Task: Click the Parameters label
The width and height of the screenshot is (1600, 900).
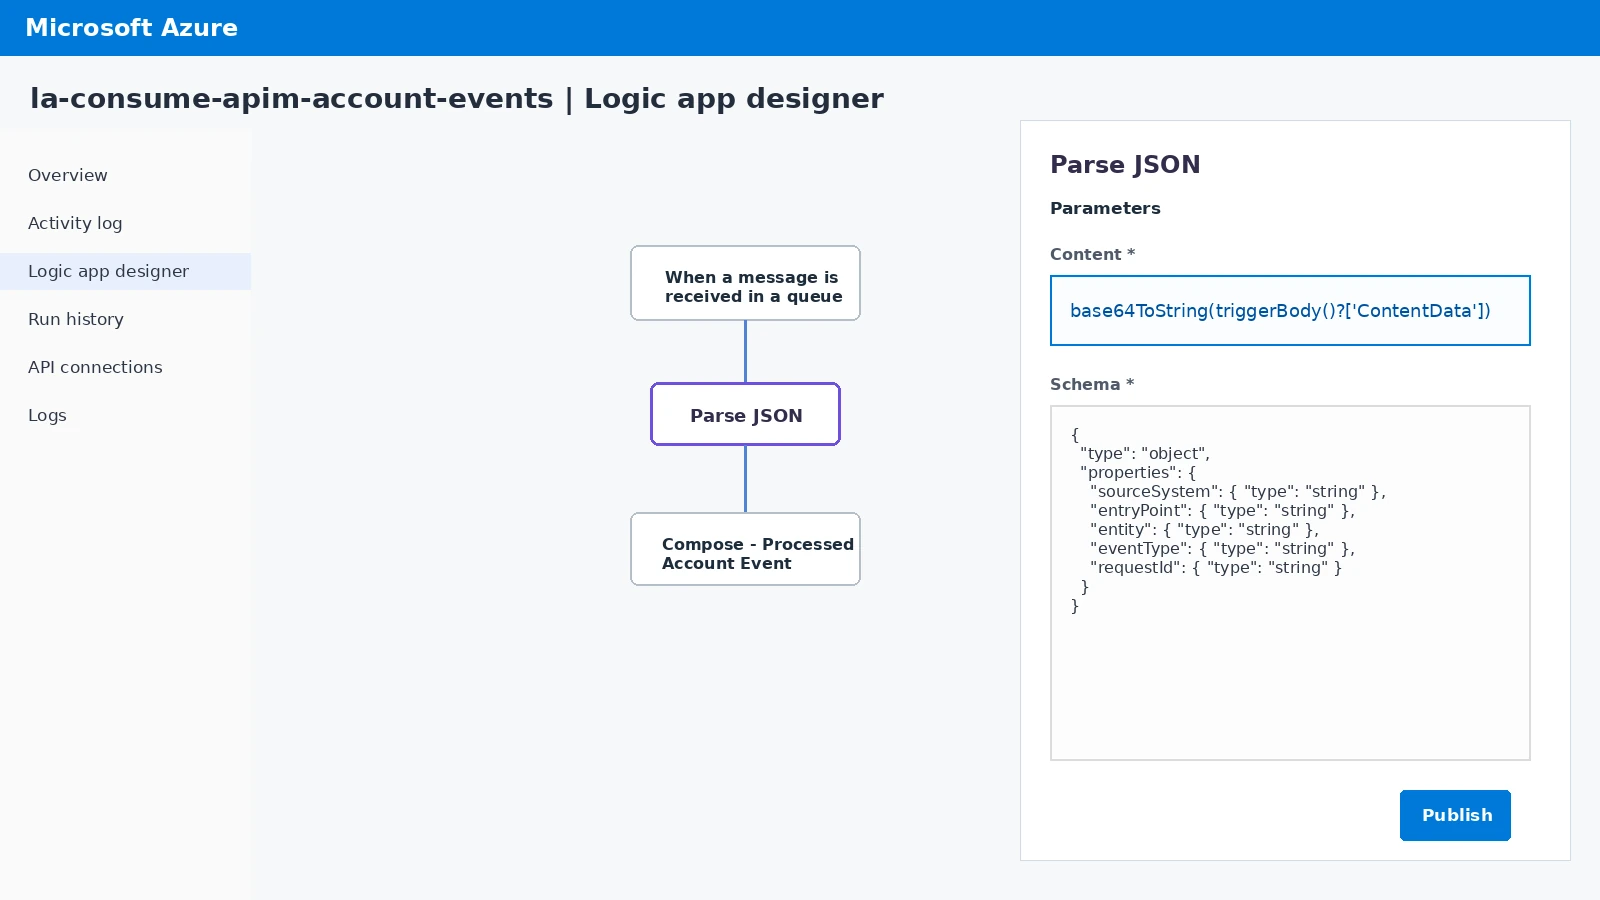Action: click(x=1105, y=208)
